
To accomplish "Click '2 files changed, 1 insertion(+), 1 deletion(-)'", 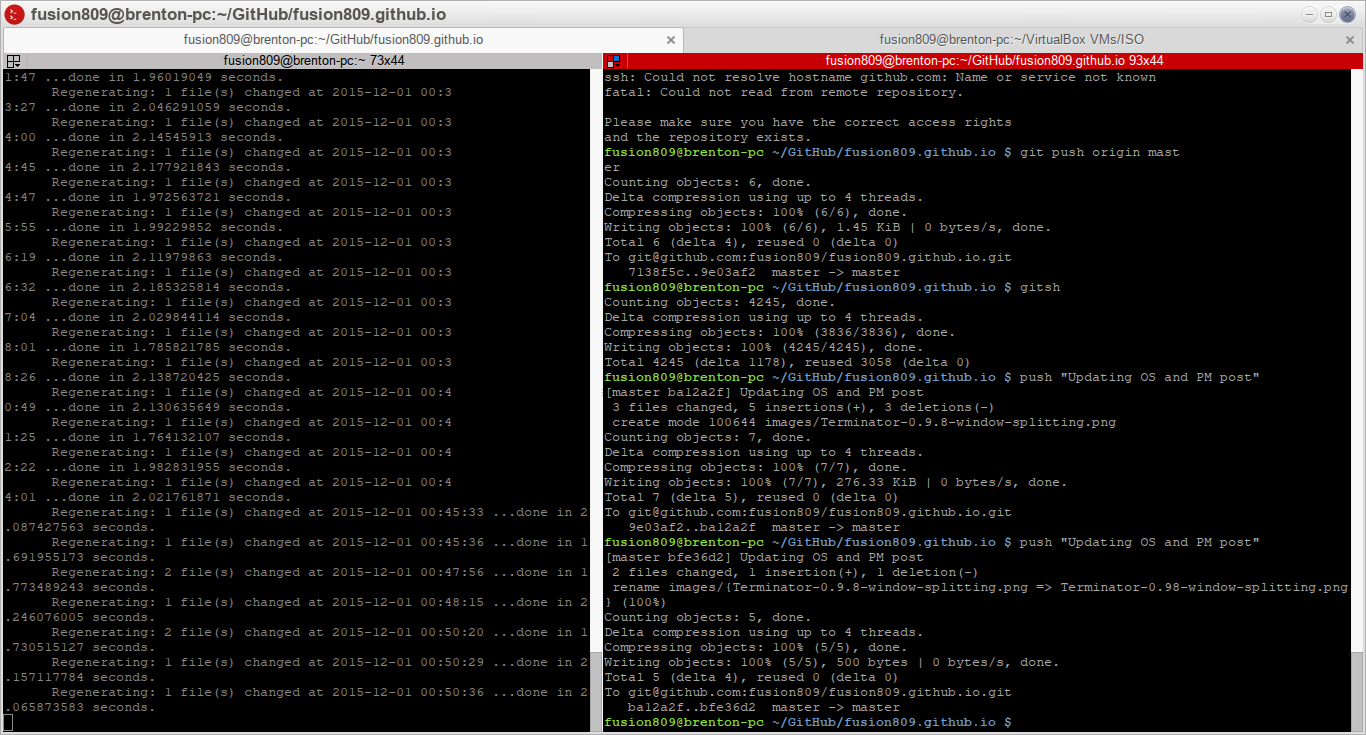I will point(796,572).
